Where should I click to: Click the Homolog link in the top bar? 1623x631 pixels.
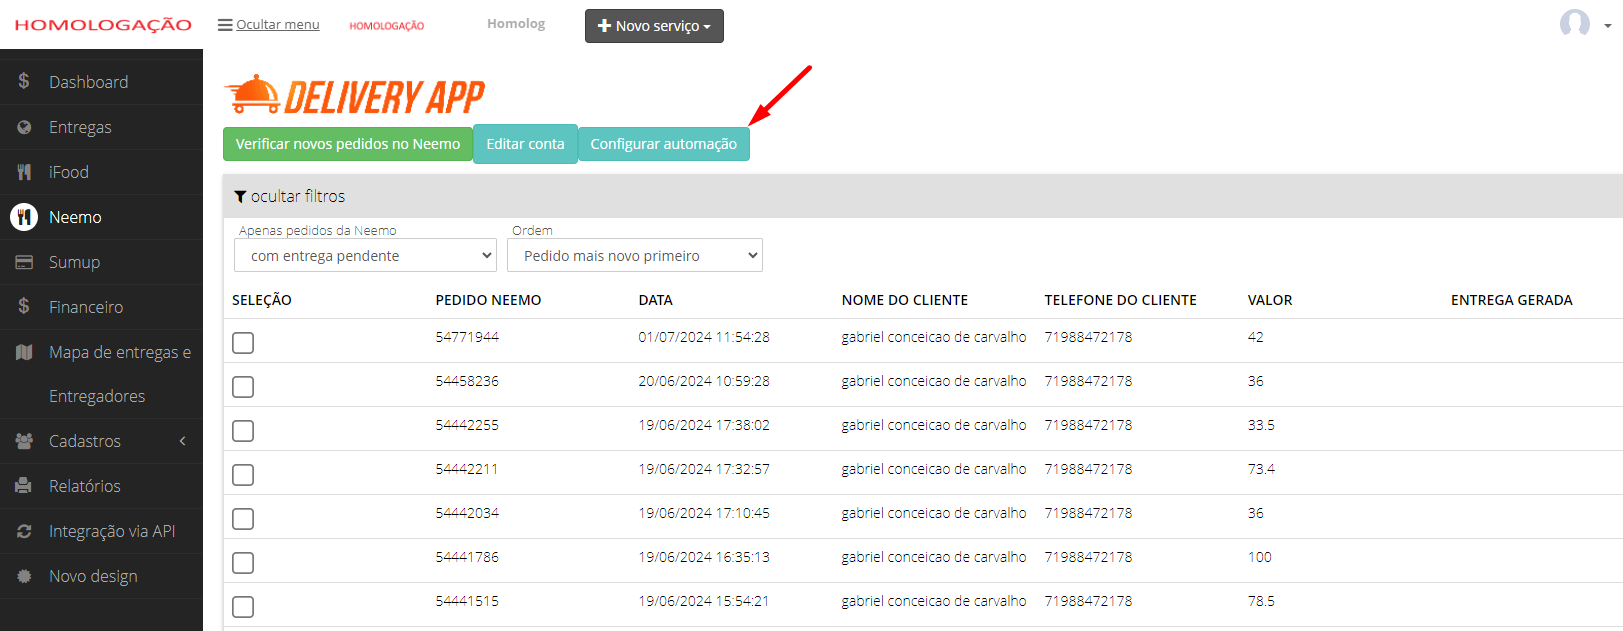pos(516,24)
